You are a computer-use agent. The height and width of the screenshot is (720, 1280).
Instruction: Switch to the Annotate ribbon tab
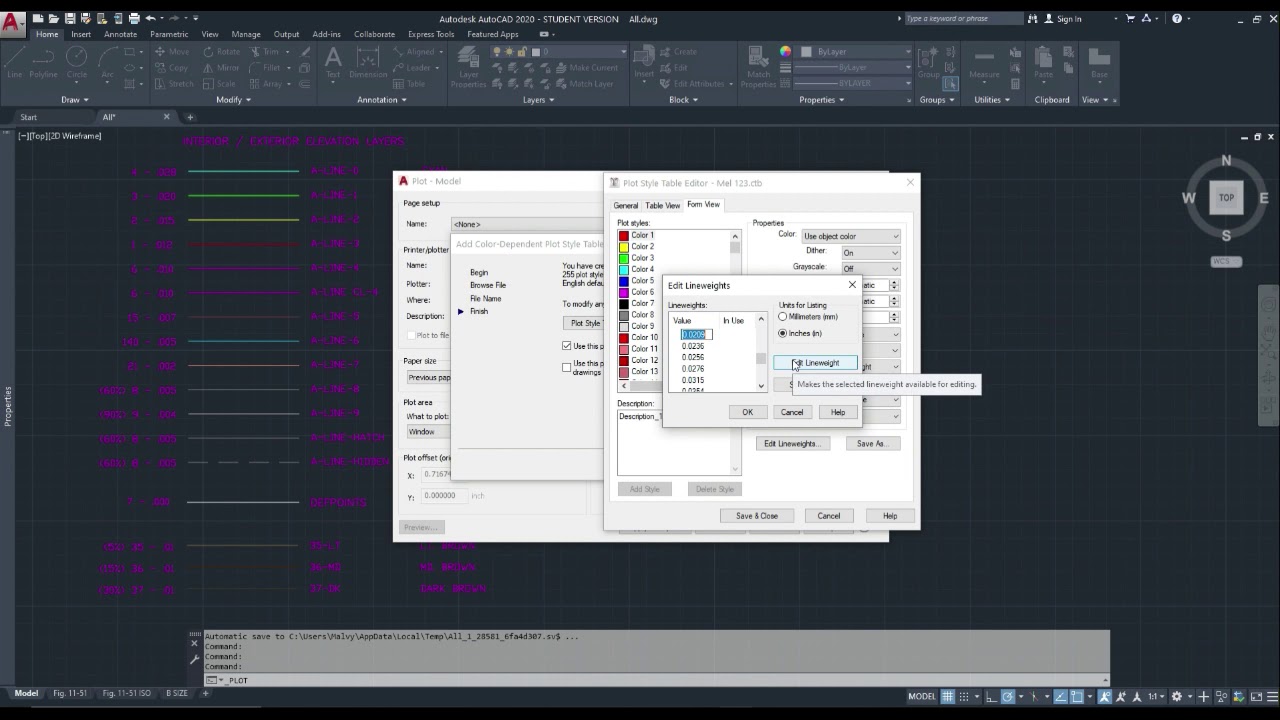120,34
